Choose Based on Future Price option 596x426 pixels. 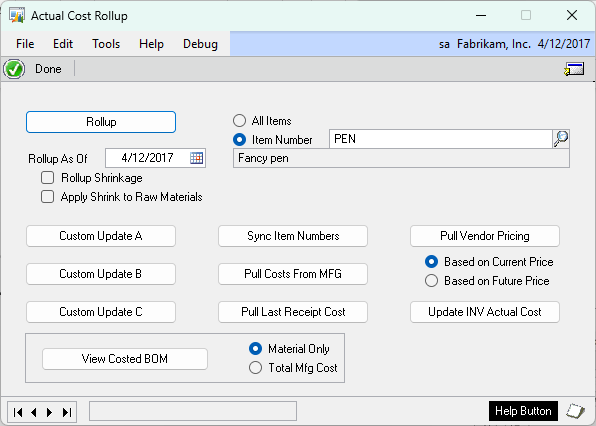[431, 281]
